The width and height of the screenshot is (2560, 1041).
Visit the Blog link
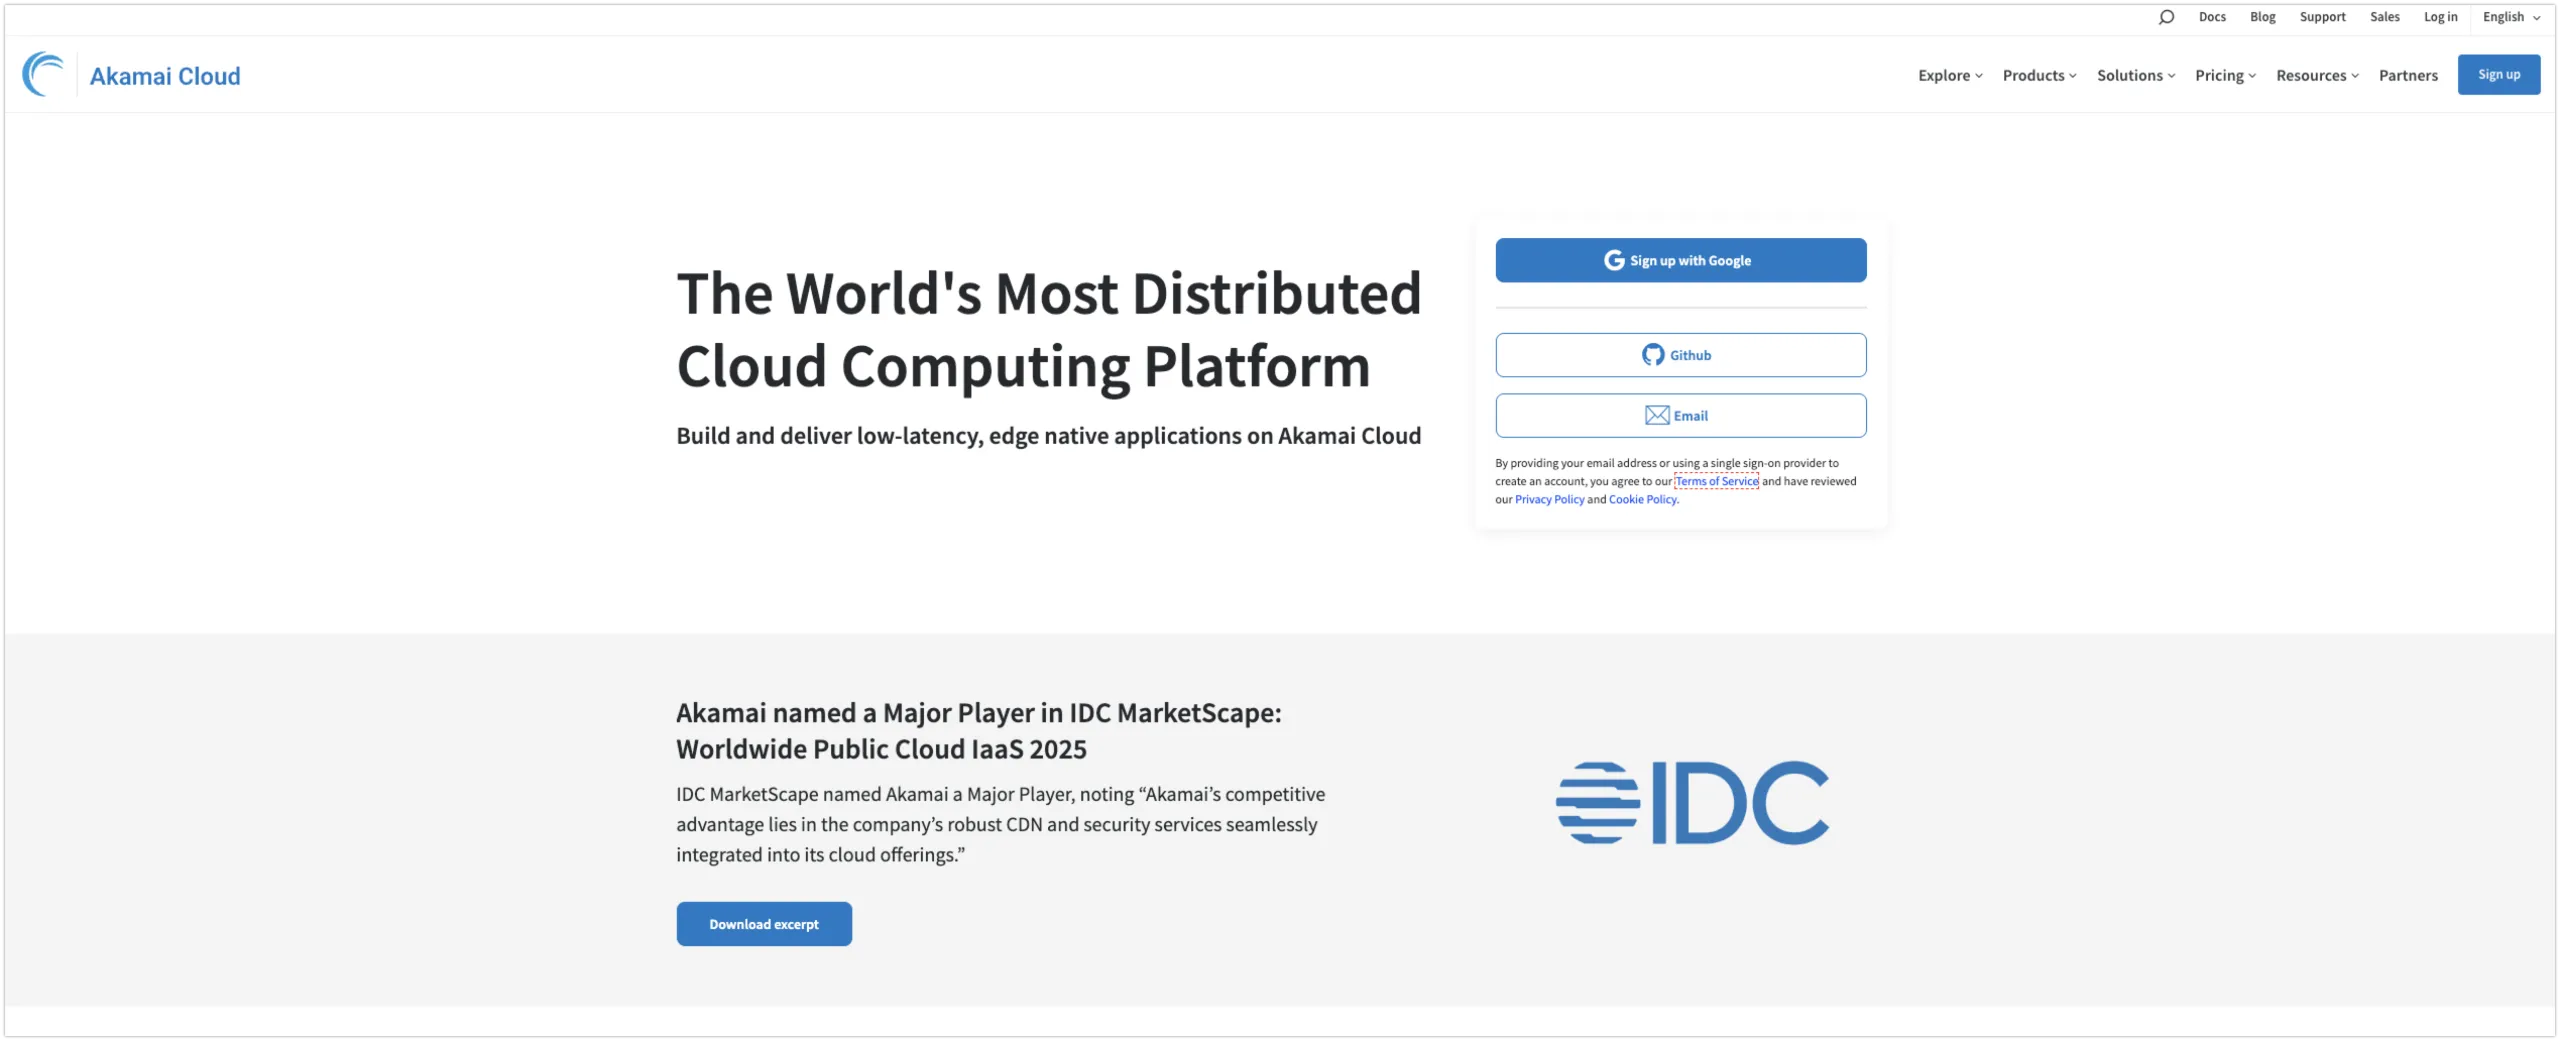(x=2262, y=17)
